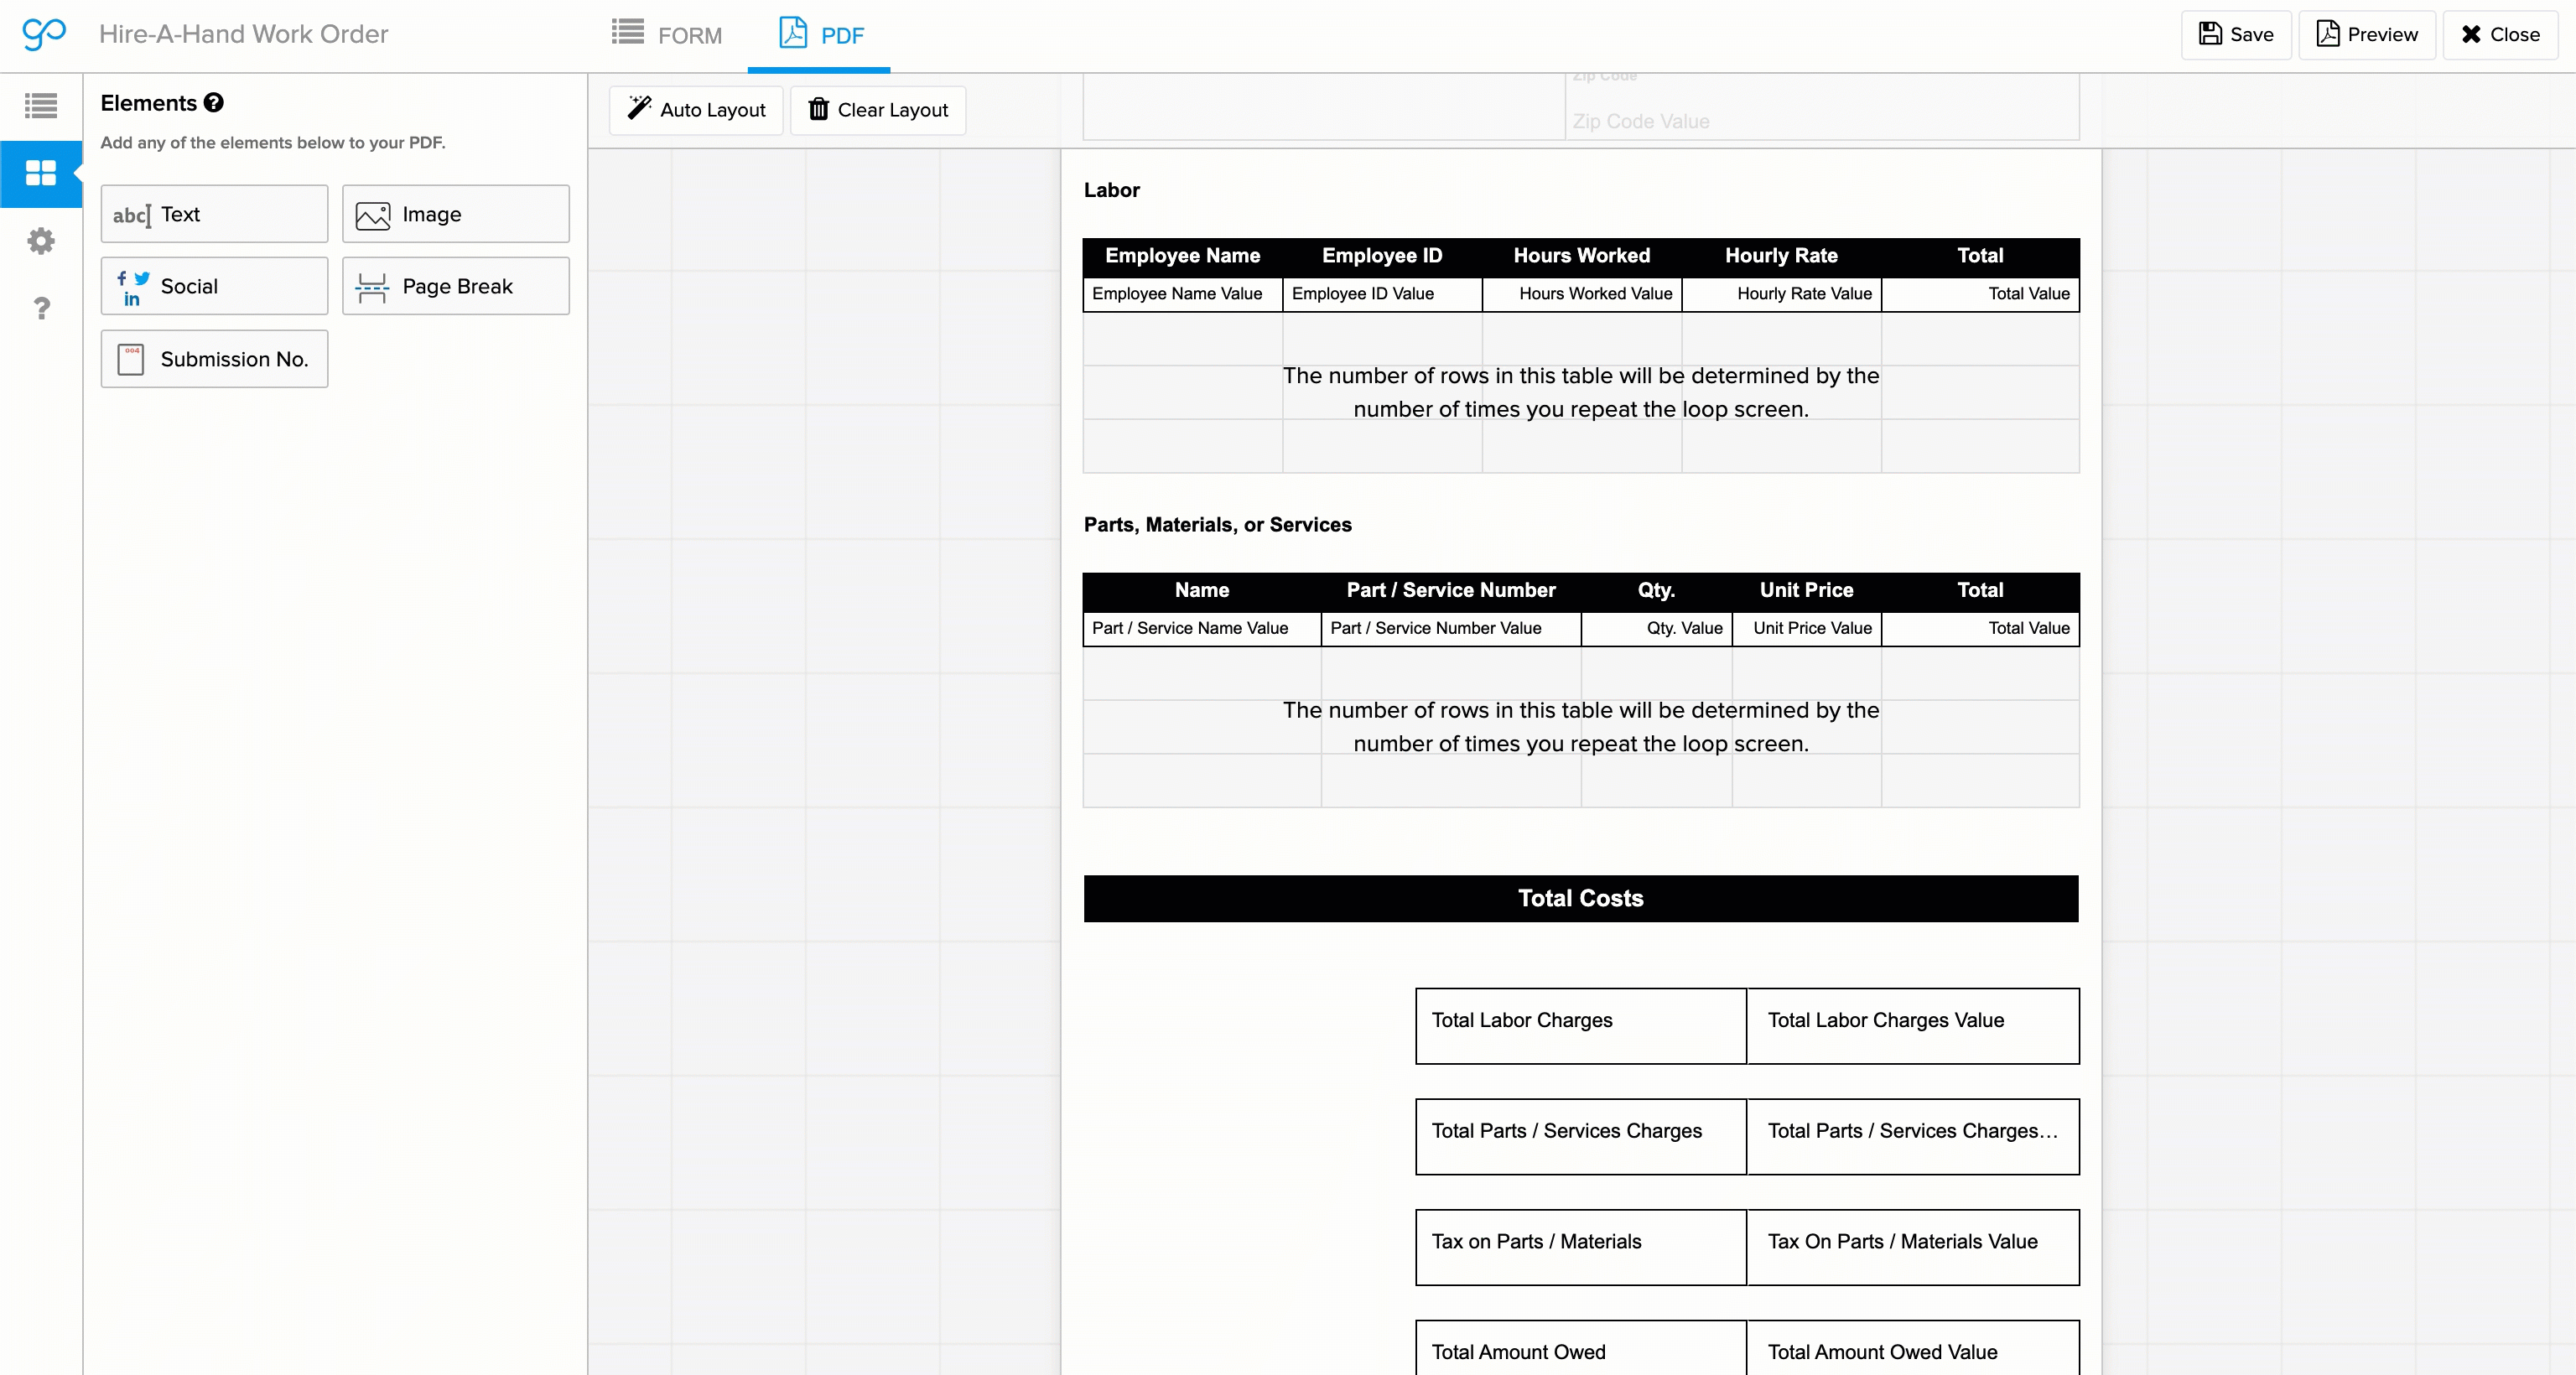This screenshot has height=1375, width=2576.
Task: Close the PDF designer
Action: coord(2500,35)
